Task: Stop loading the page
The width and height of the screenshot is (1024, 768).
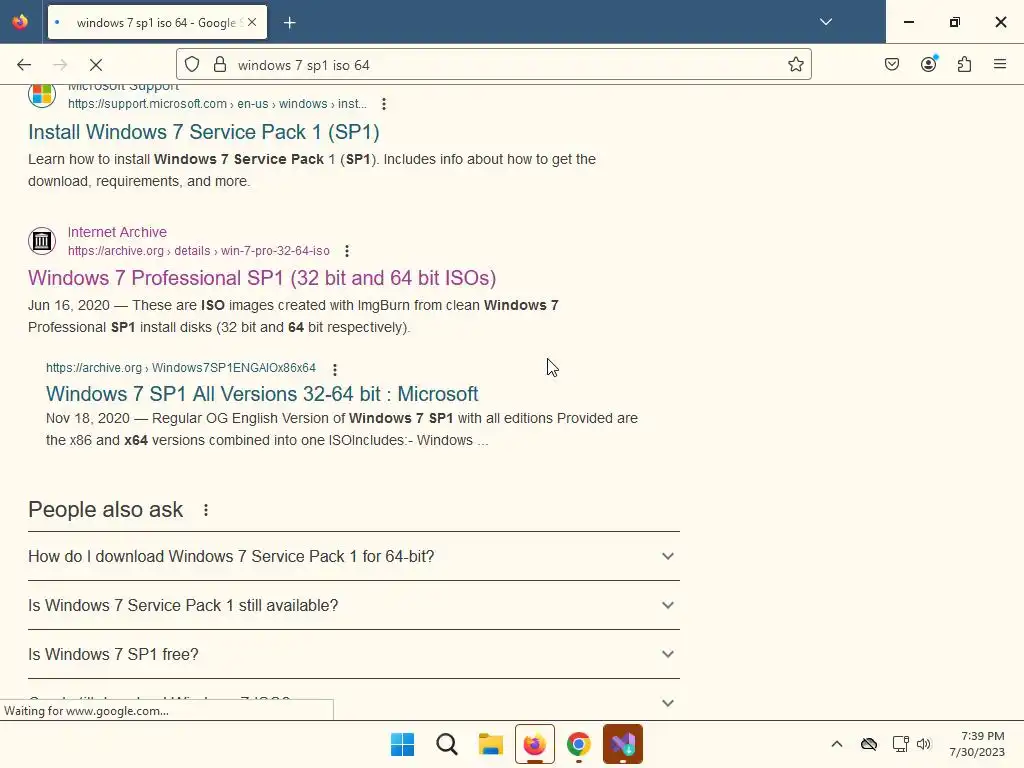Action: 96,65
